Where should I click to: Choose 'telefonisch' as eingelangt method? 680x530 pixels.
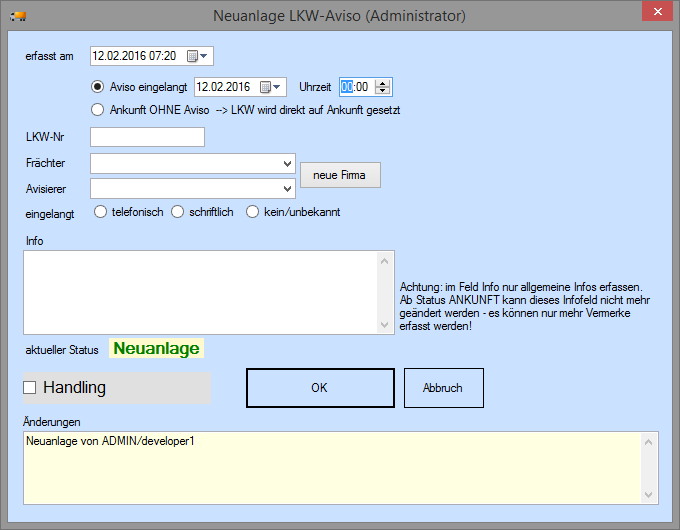[101, 212]
